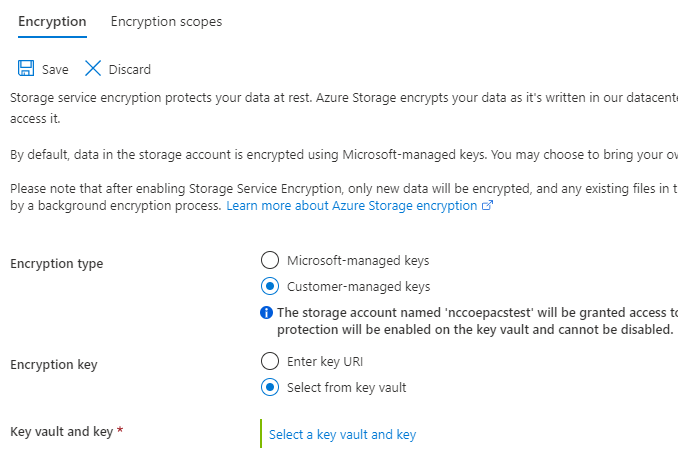678x460 pixels.
Task: Click the Save floppy disk icon
Action: click(26, 69)
